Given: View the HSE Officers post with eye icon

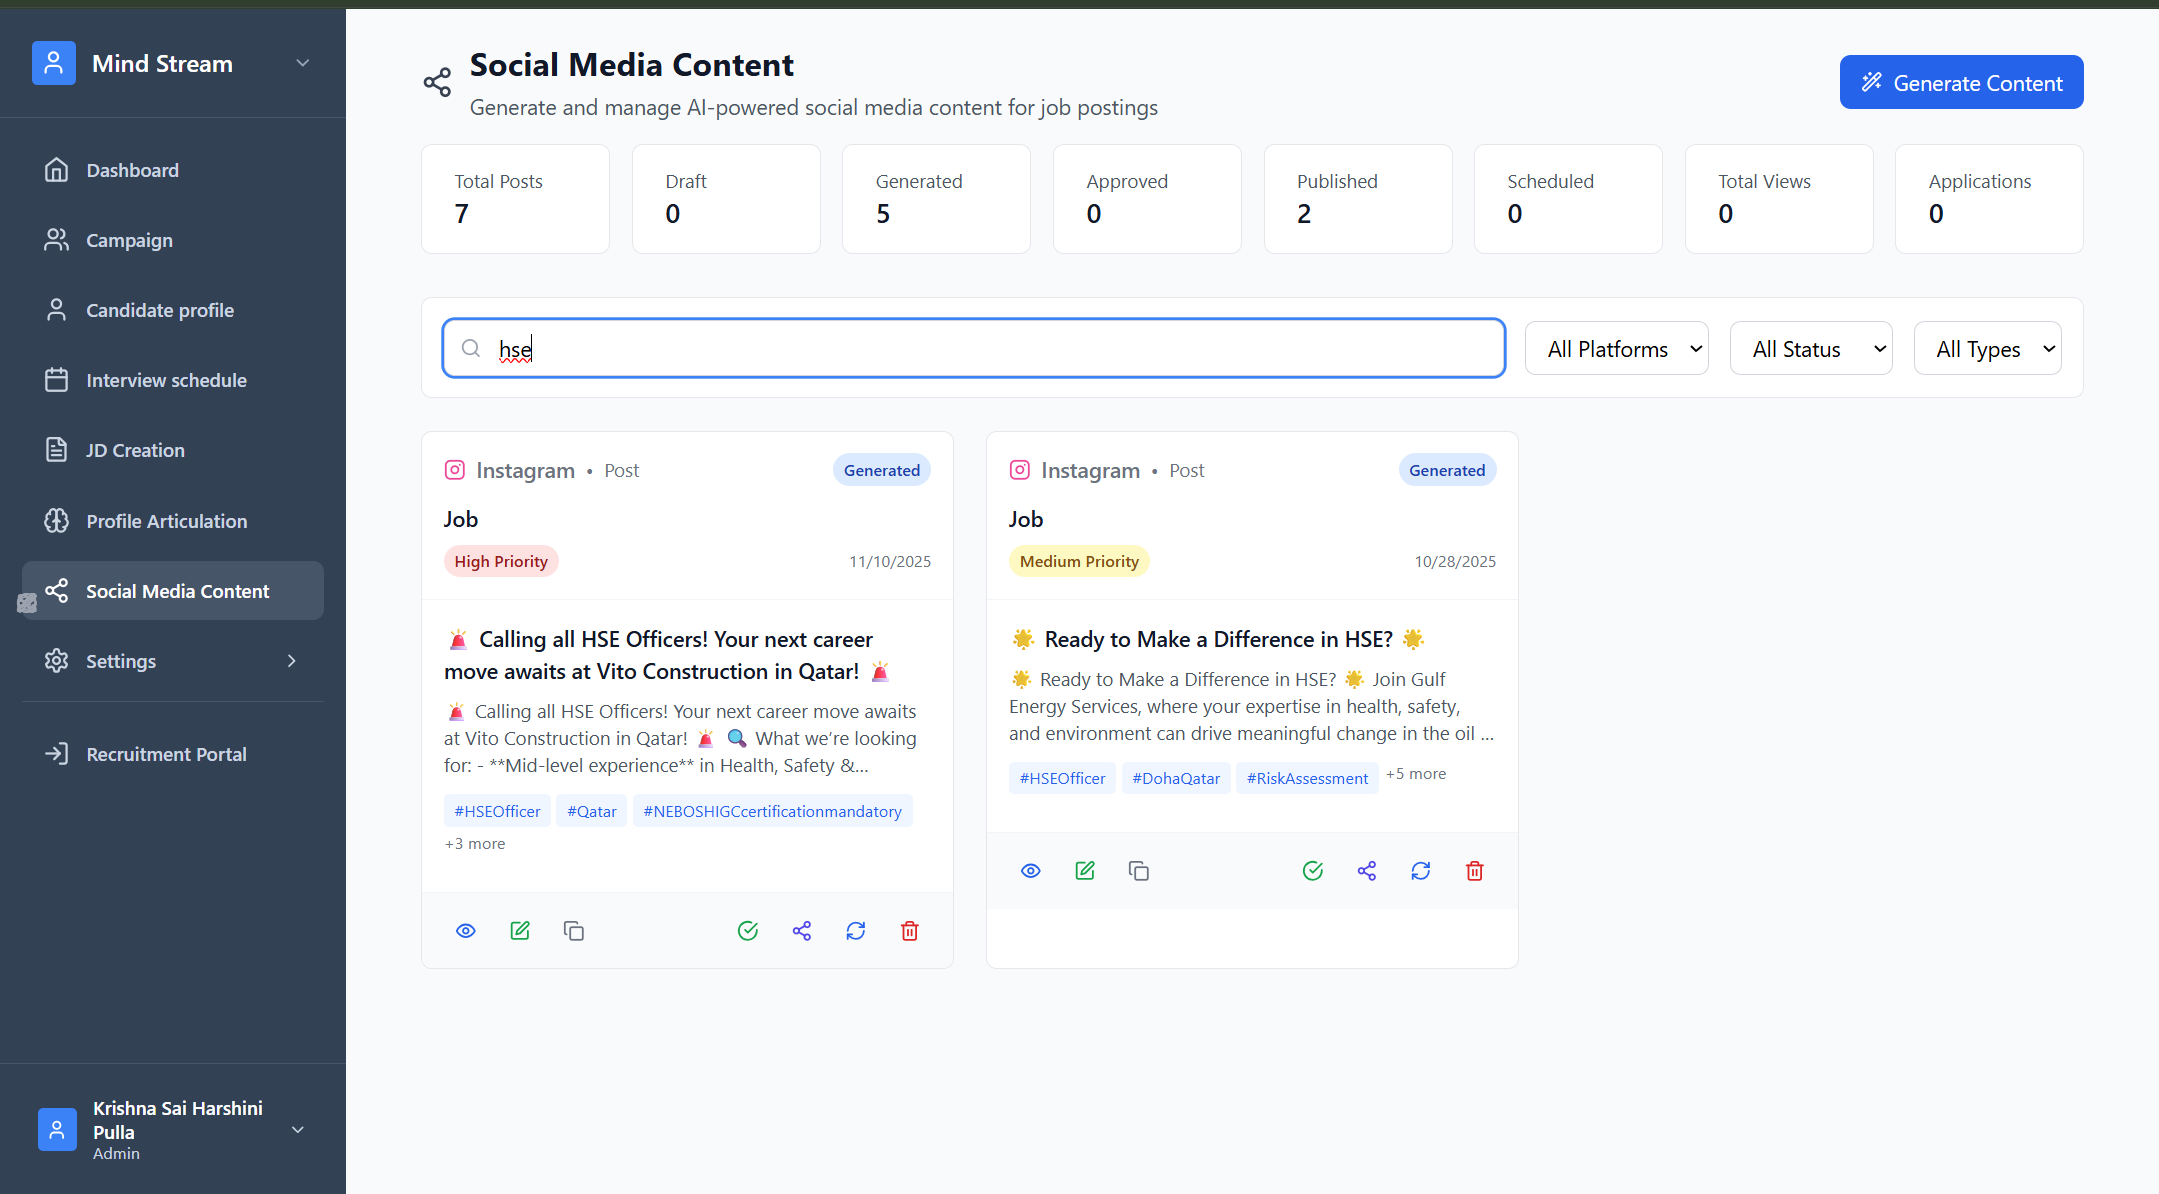Looking at the screenshot, I should [x=466, y=931].
